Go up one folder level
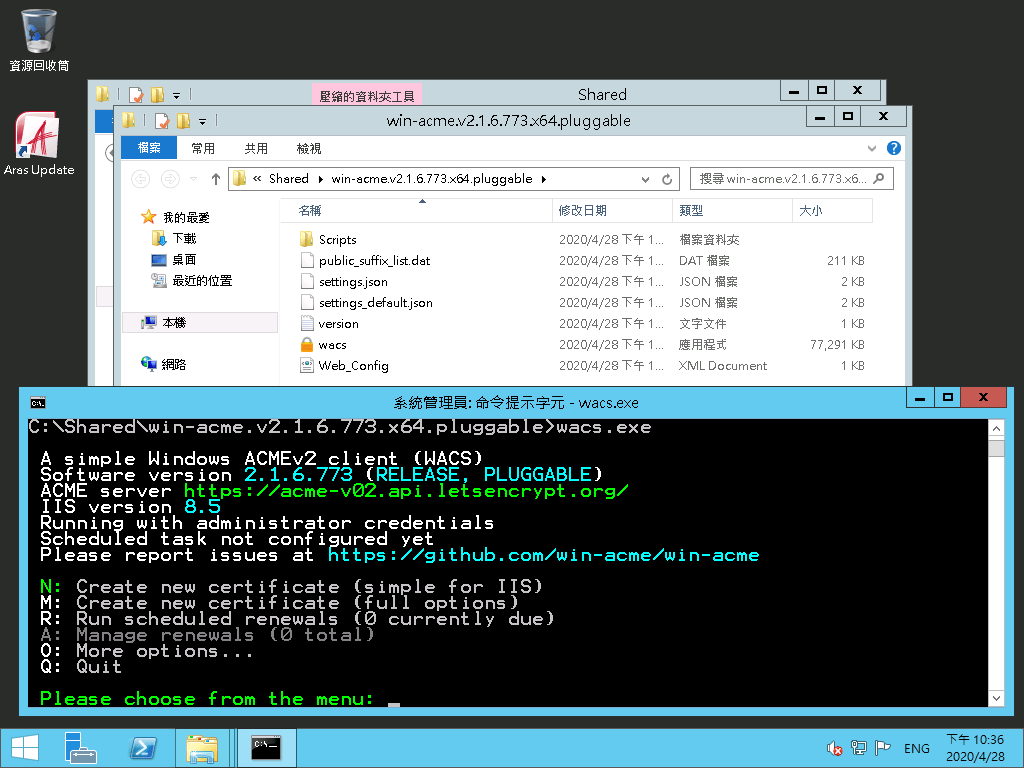This screenshot has height=768, width=1024. (215, 179)
